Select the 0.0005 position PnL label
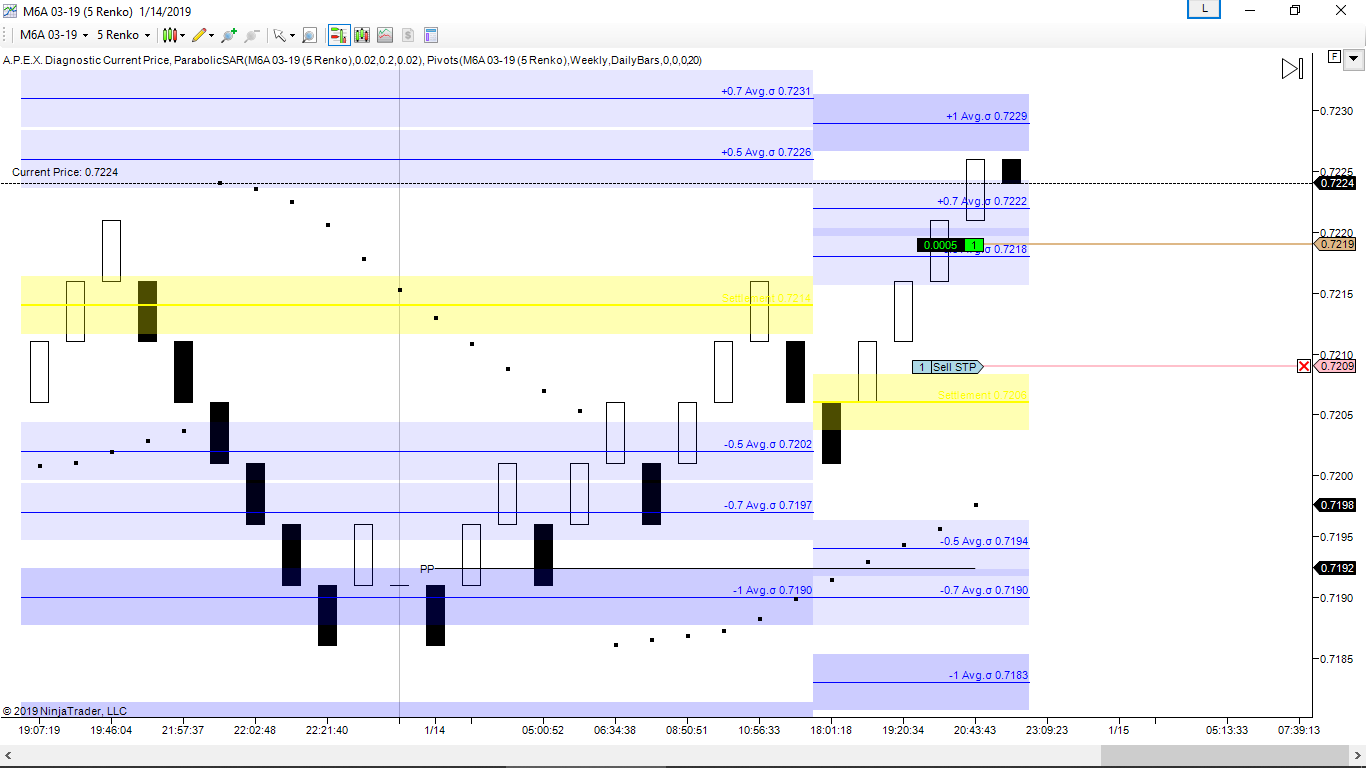The height and width of the screenshot is (768, 1366). (940, 245)
